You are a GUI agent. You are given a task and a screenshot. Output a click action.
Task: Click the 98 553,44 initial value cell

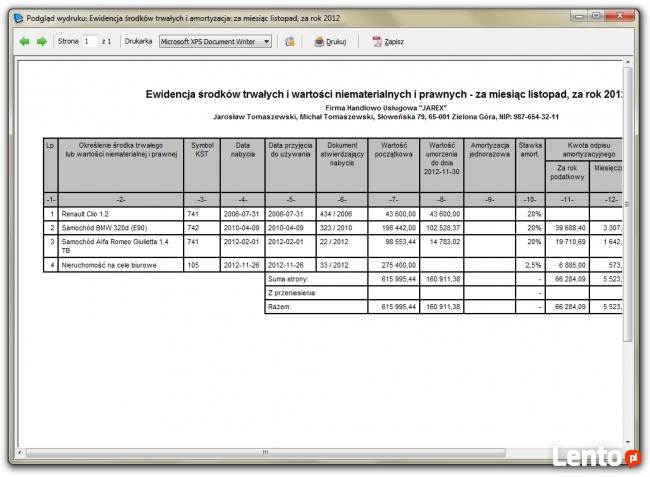[394, 246]
